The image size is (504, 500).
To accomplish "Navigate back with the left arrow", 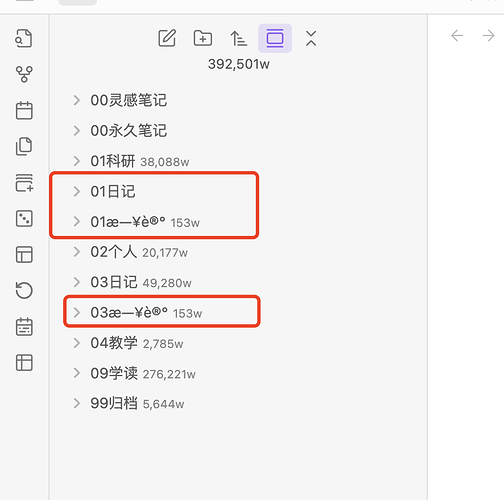I will (457, 35).
